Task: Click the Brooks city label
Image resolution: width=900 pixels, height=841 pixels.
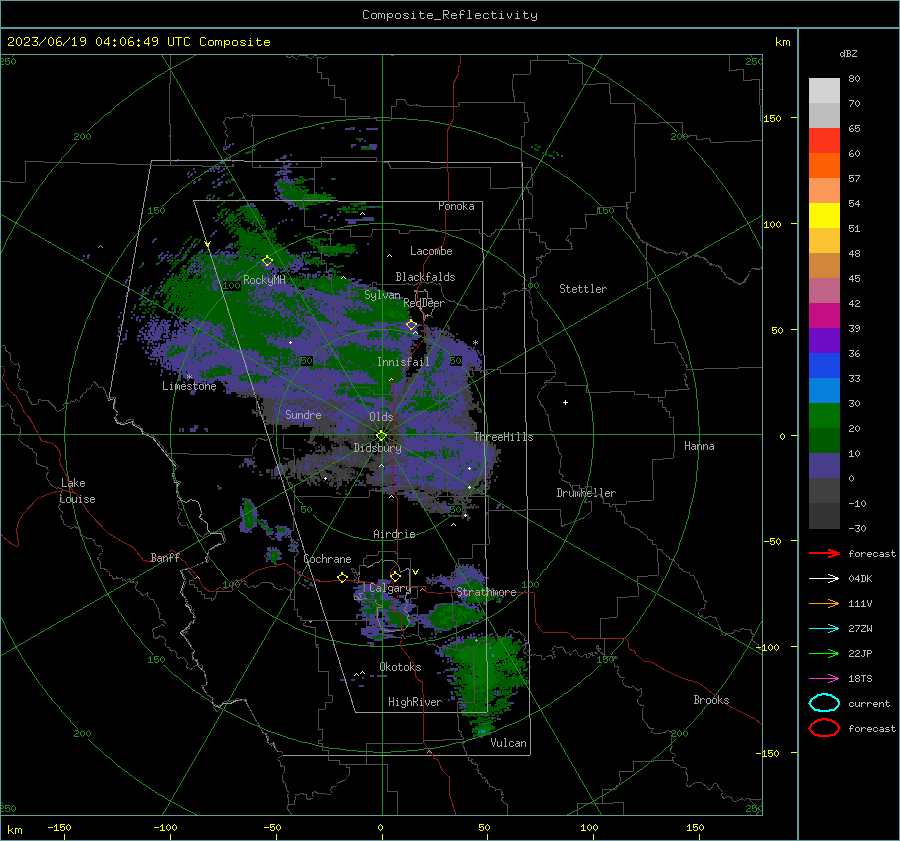Action: coord(711,700)
